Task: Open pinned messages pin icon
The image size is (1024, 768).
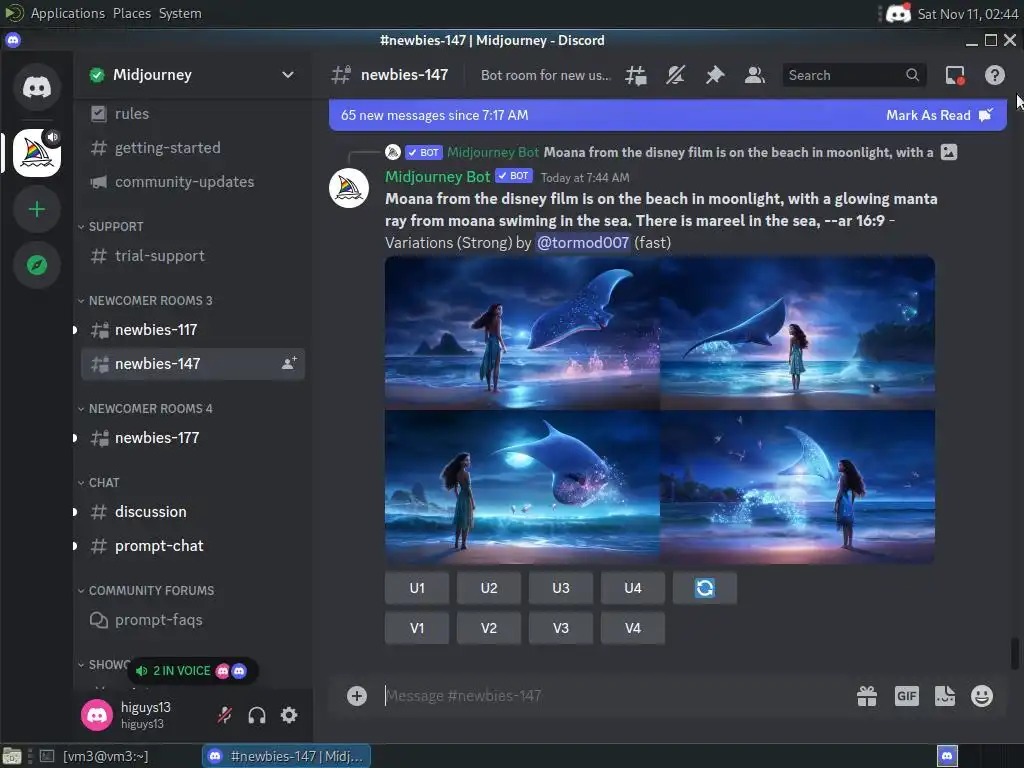Action: (715, 75)
